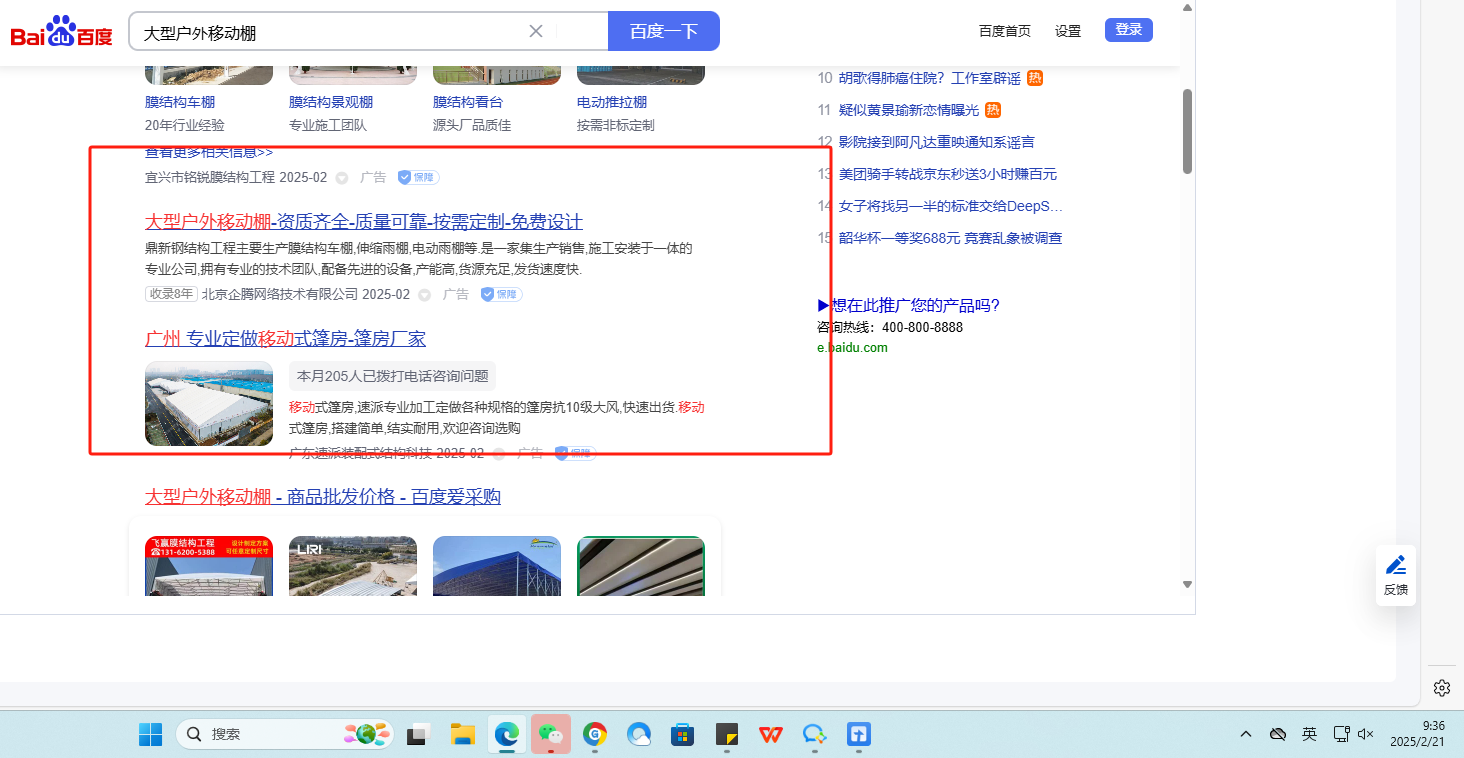Expand ad info arrow next to 北京企腾网络技术有限公司
Viewport: 1464px width, 758px height.
pyautogui.click(x=424, y=295)
